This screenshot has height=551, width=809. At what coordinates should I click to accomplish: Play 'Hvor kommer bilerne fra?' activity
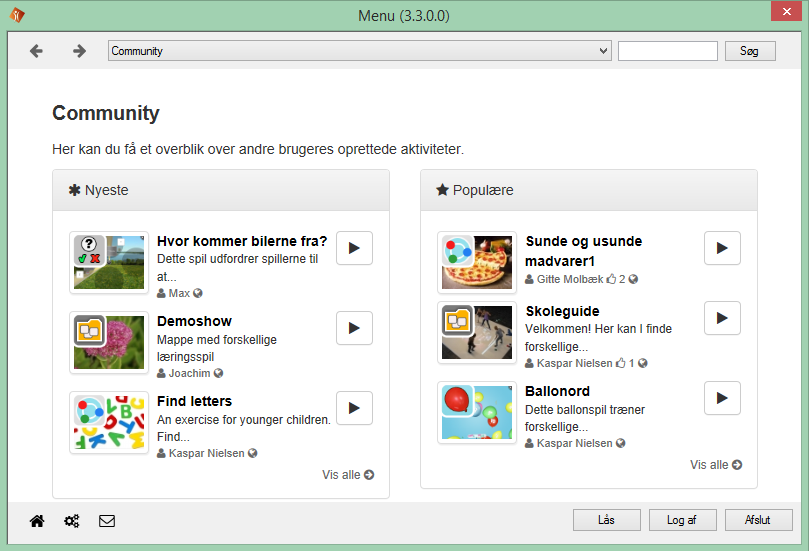pos(354,248)
